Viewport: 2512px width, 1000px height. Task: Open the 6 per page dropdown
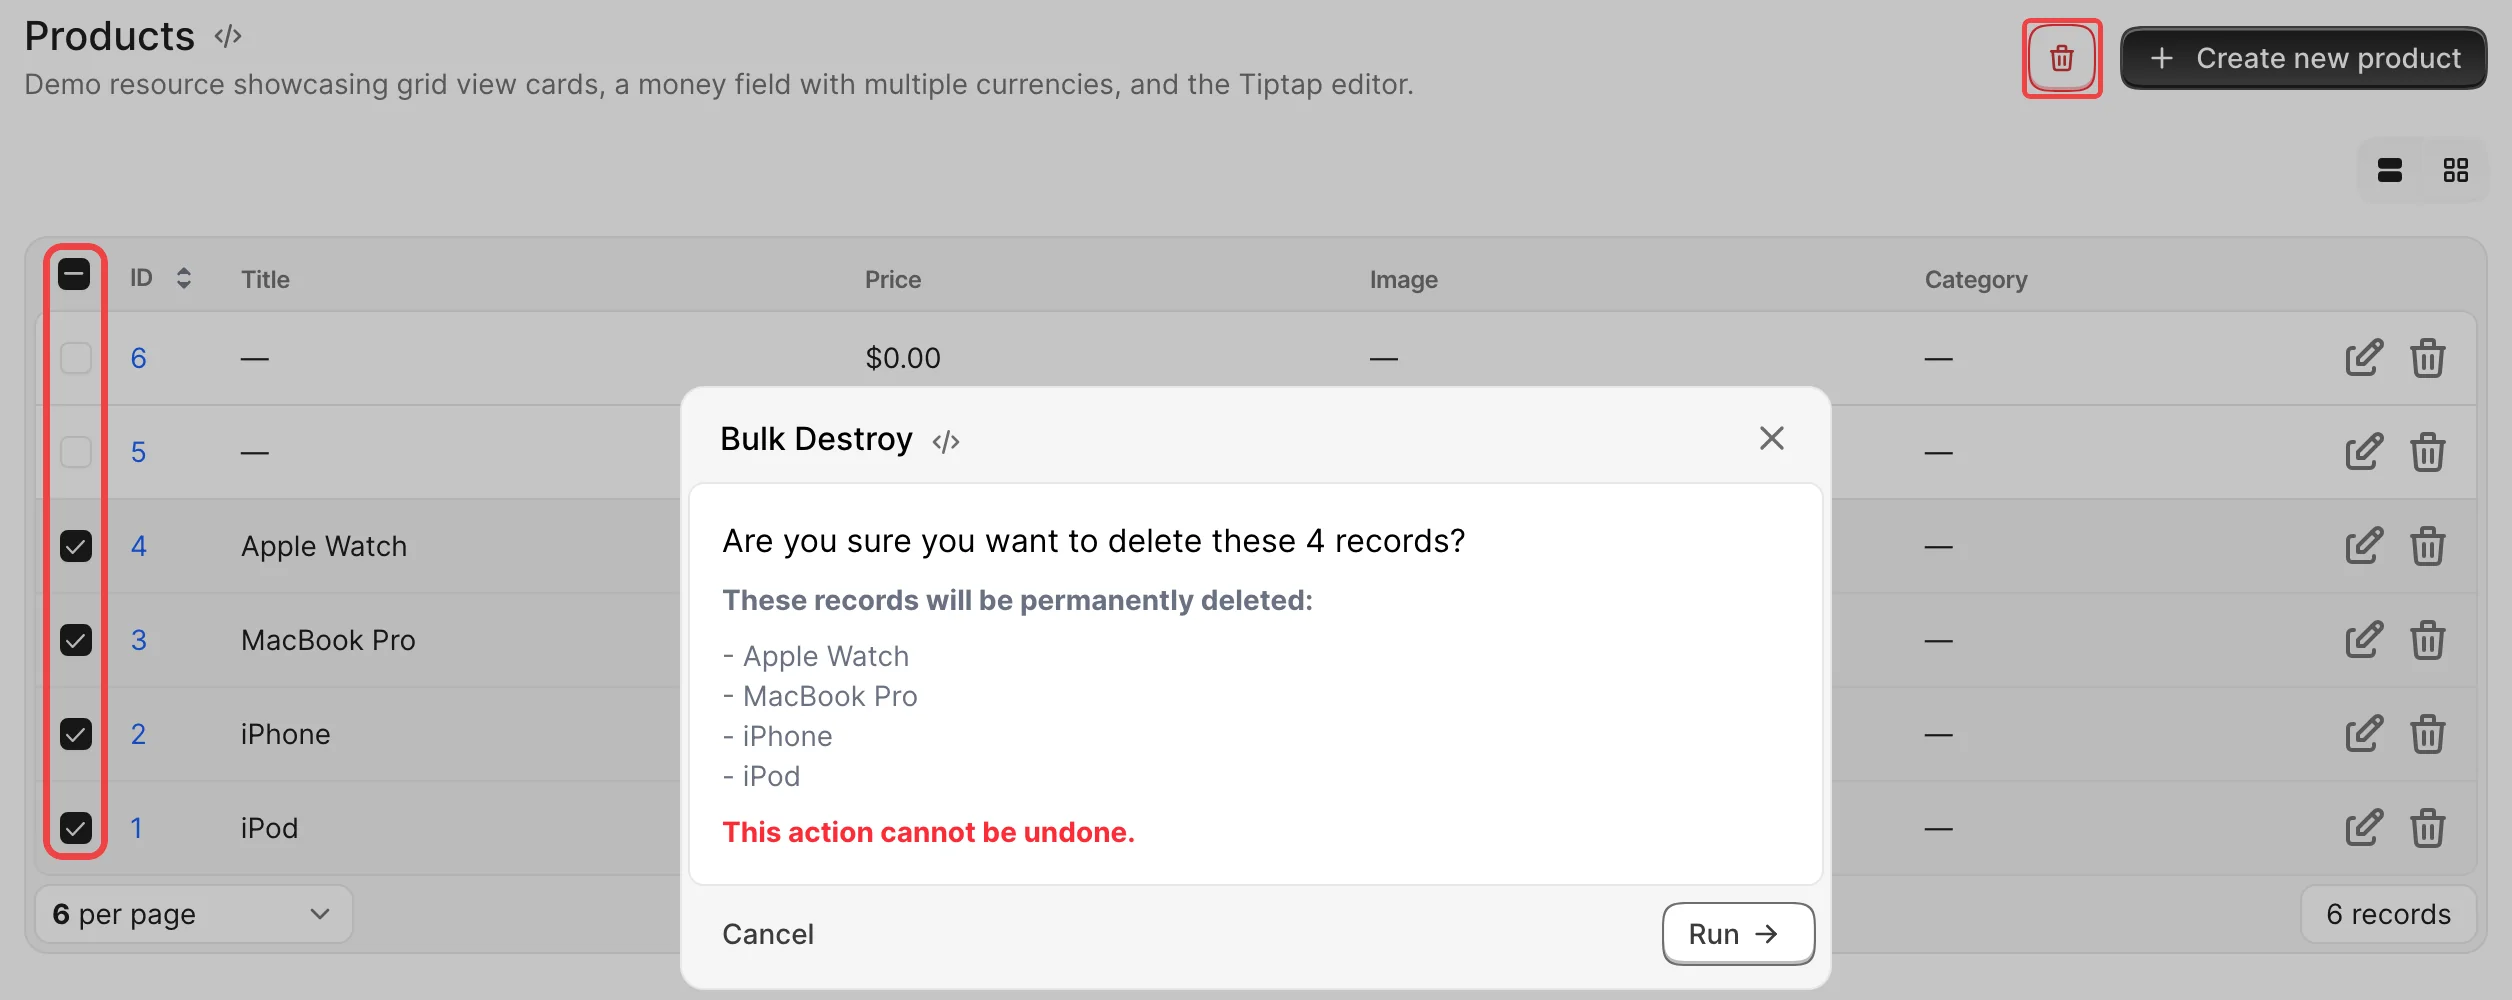pos(194,914)
